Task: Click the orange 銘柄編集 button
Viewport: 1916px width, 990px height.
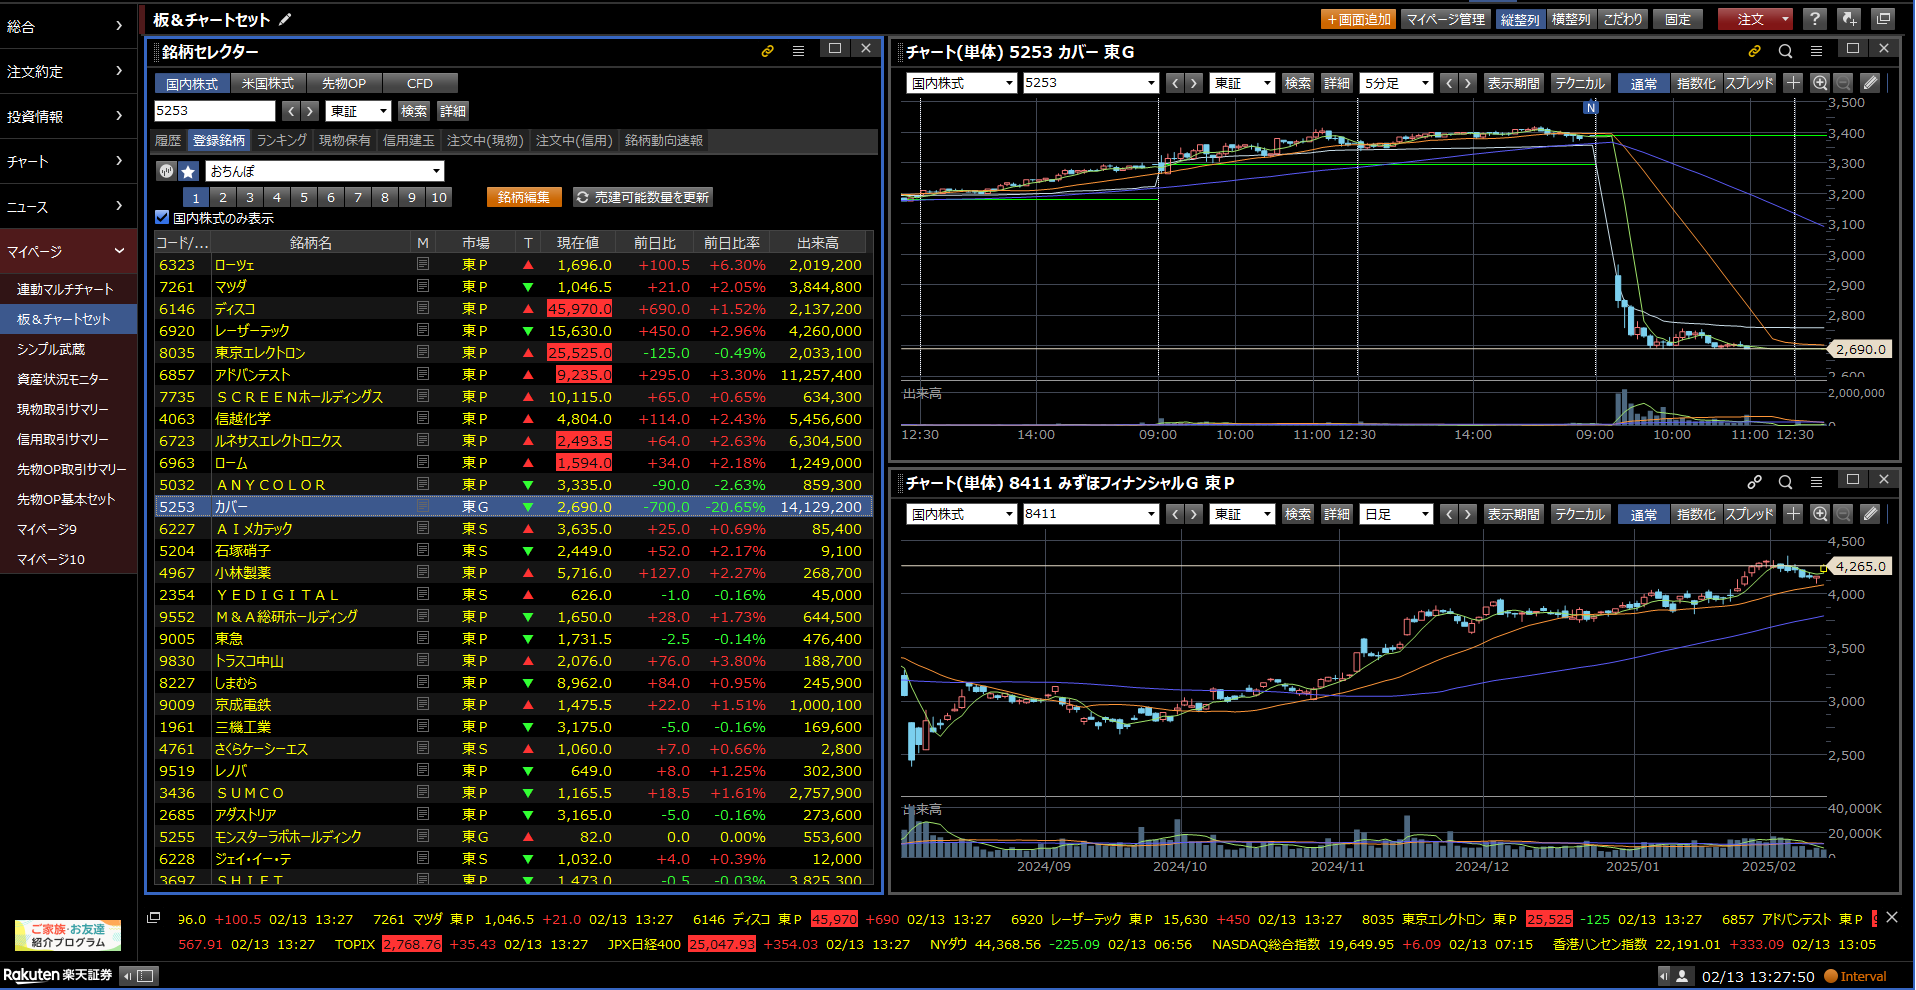Action: 524,197
